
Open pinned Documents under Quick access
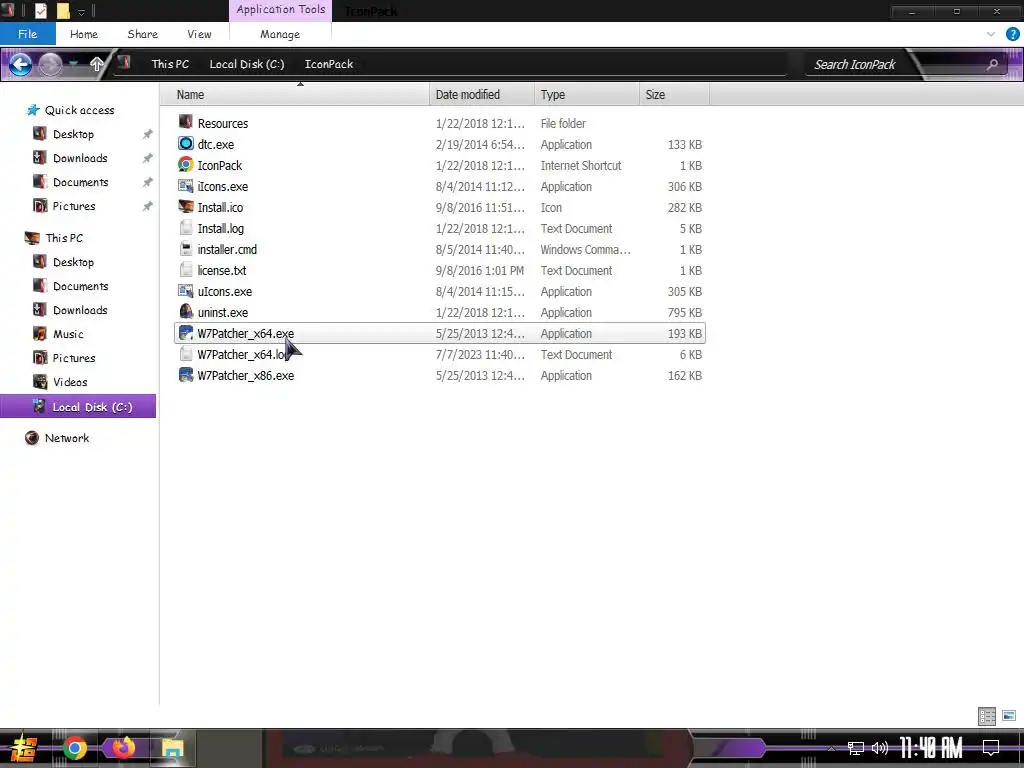[x=80, y=182]
